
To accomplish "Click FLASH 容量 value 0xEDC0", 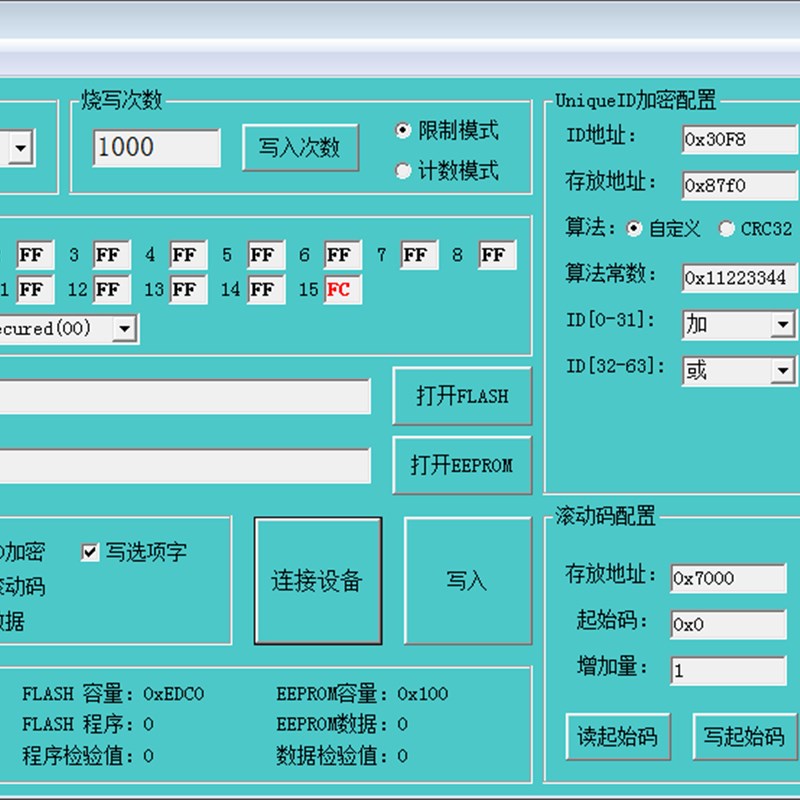I will pos(173,694).
